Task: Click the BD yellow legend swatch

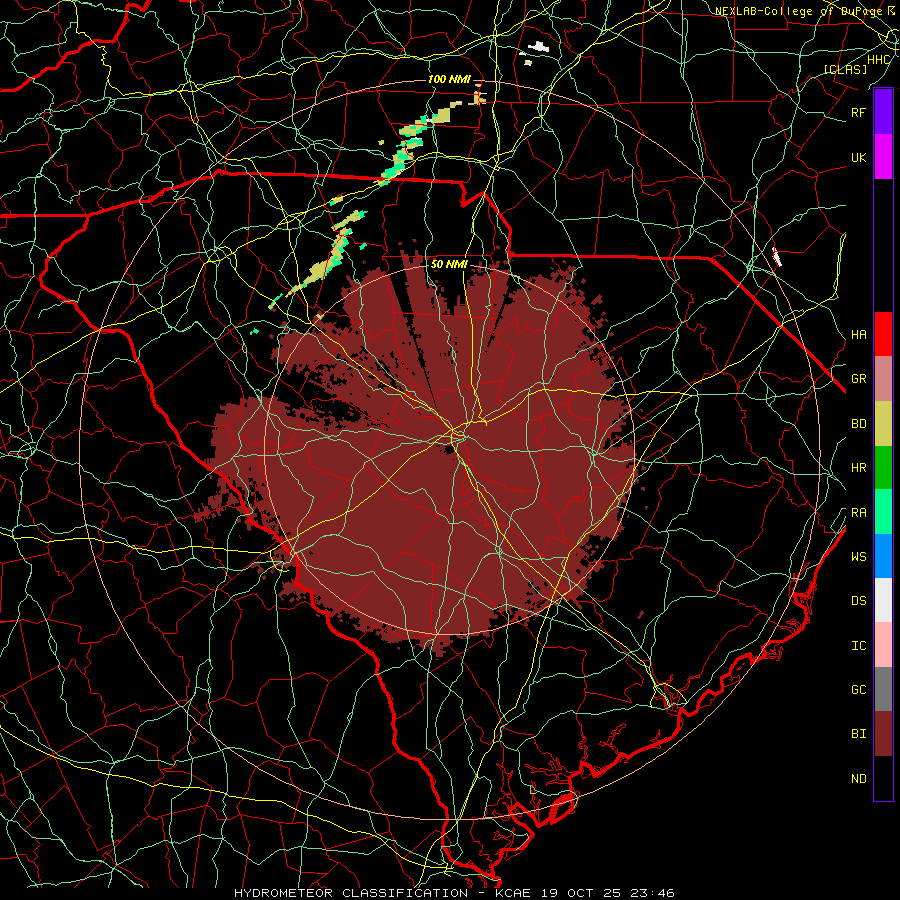Action: [x=883, y=424]
